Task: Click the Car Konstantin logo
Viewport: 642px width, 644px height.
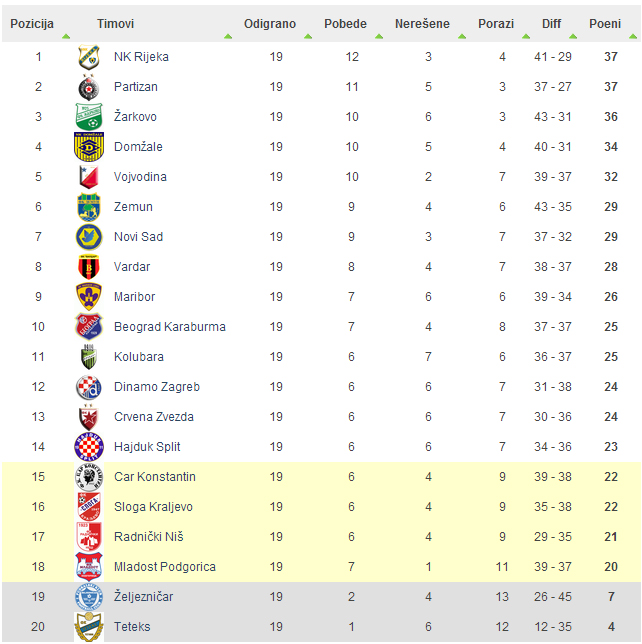Action: tap(89, 477)
